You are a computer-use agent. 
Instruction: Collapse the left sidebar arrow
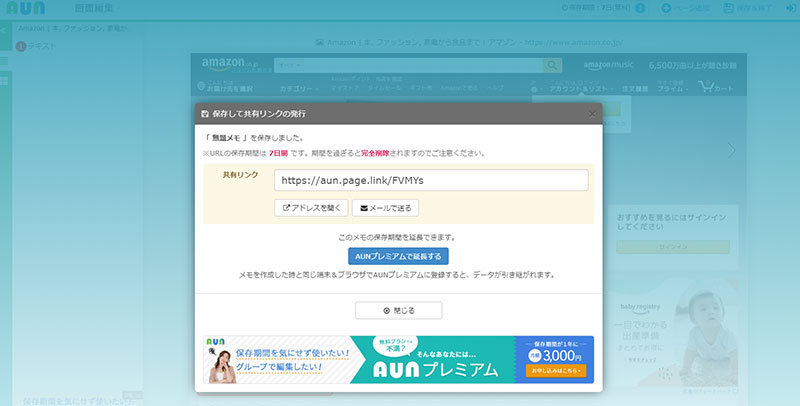tap(4, 31)
